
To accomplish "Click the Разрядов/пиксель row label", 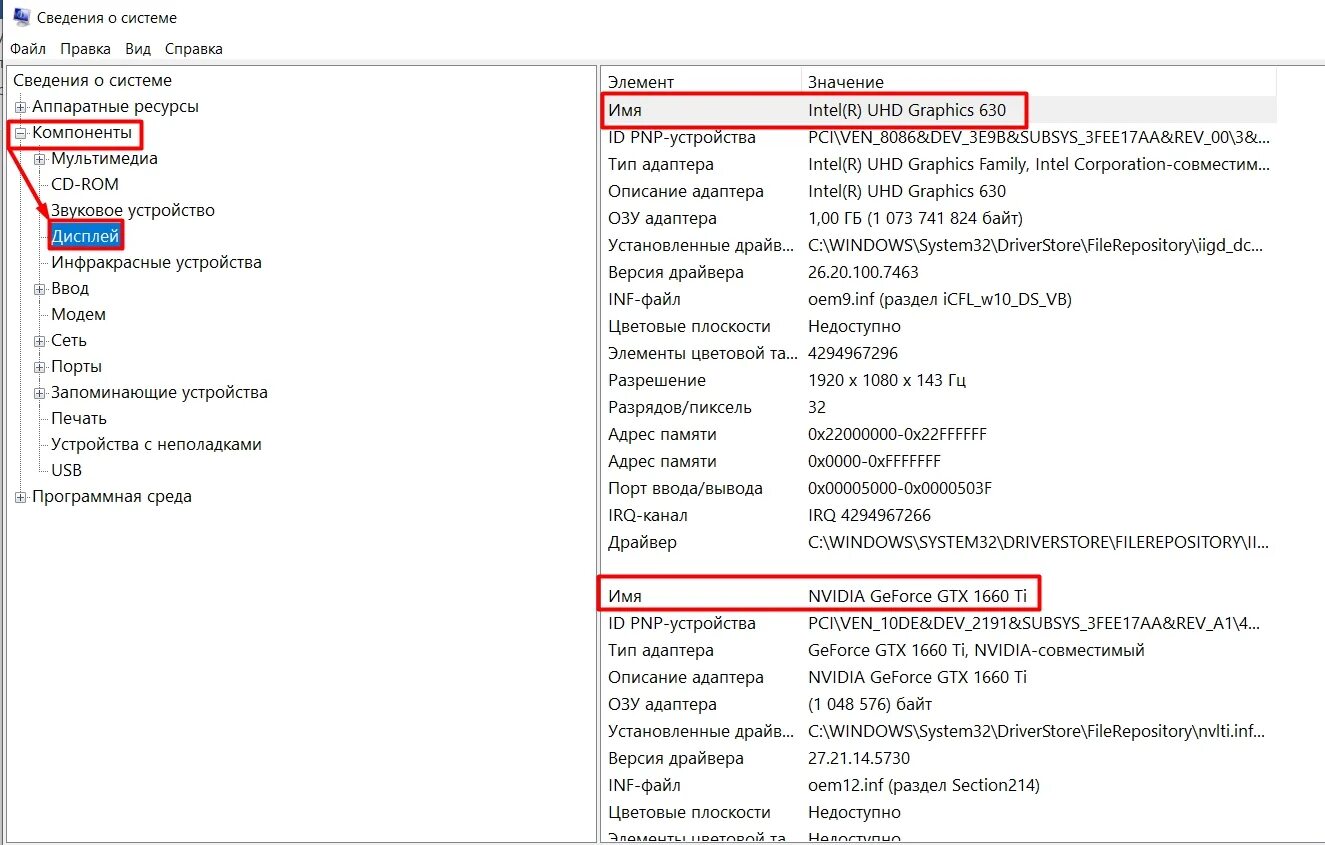I will pyautogui.click(x=680, y=407).
